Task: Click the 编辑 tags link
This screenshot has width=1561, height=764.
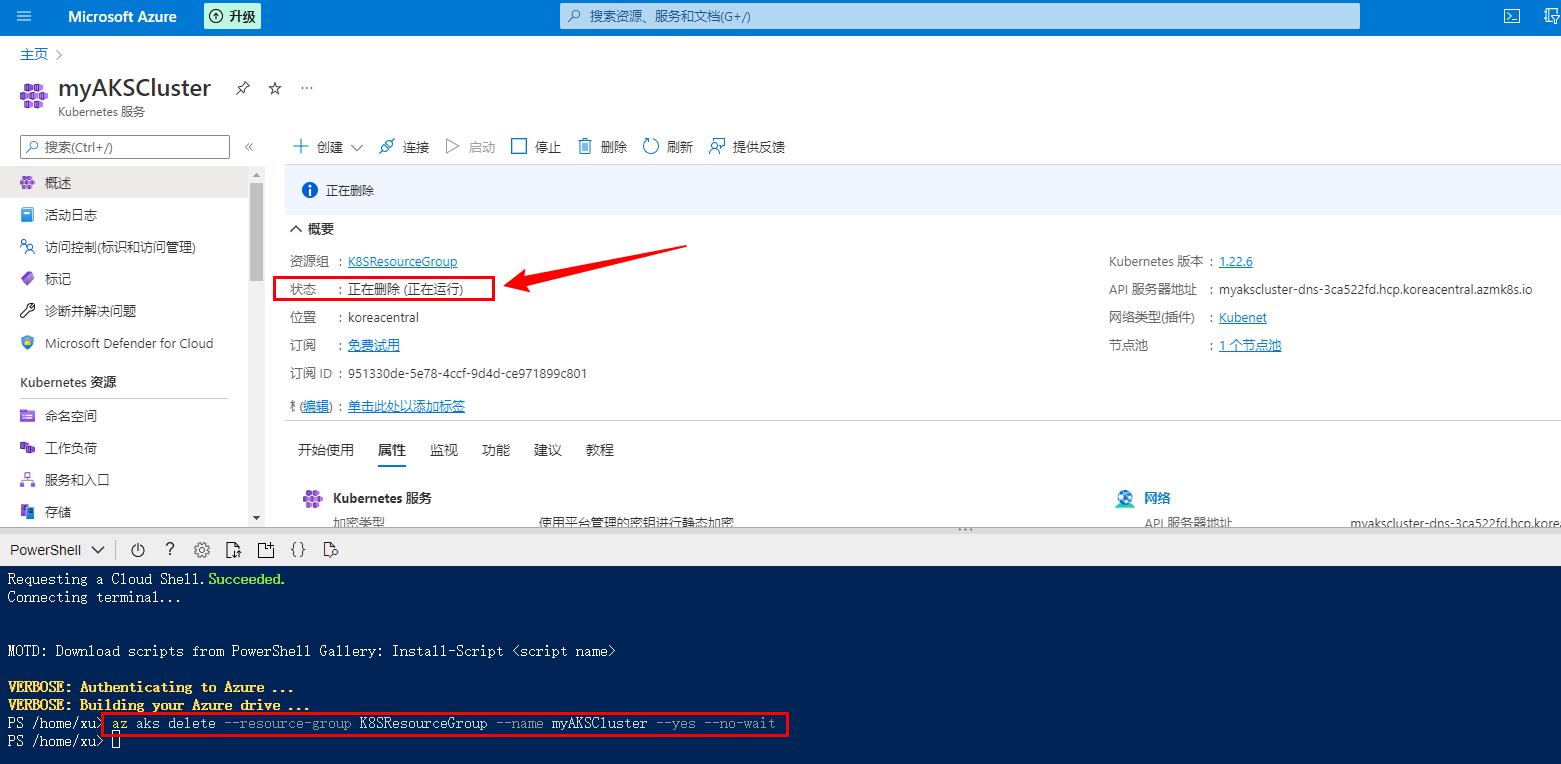Action: 316,406
